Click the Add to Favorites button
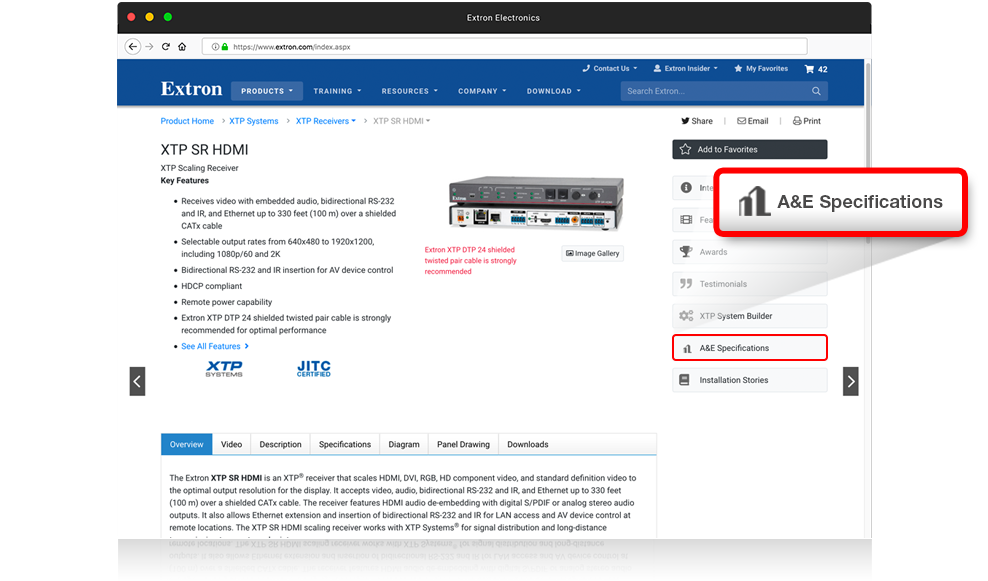The image size is (988, 581). pos(749,149)
